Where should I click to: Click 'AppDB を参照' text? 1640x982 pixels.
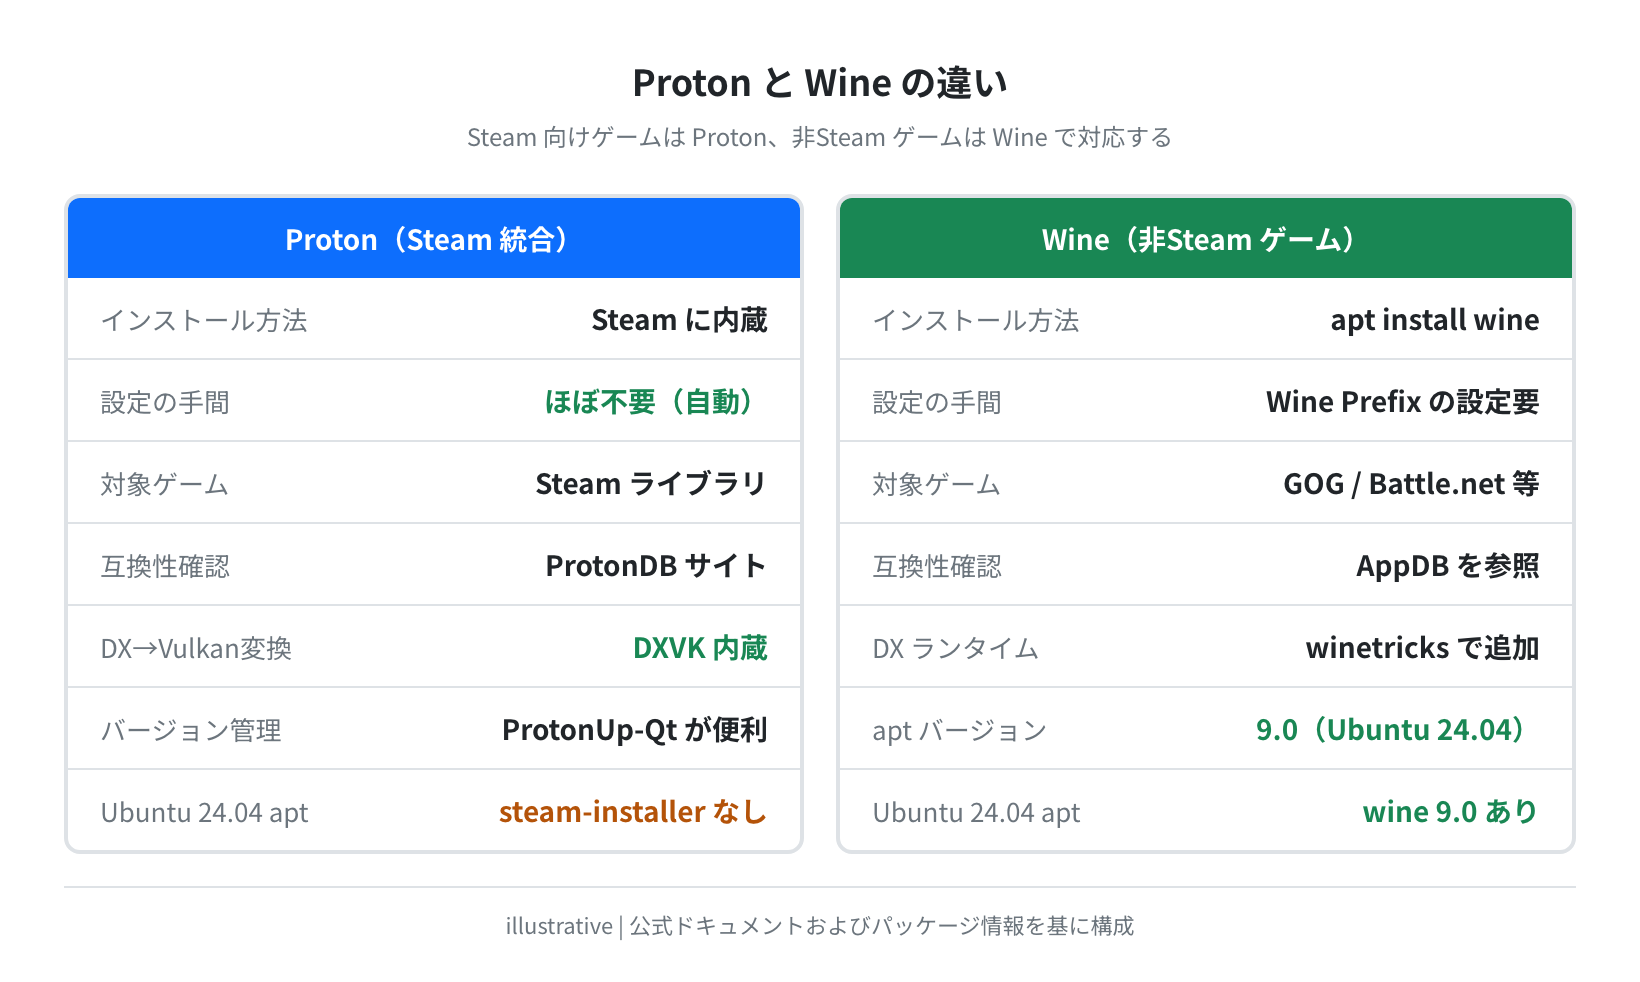[x=1447, y=566]
